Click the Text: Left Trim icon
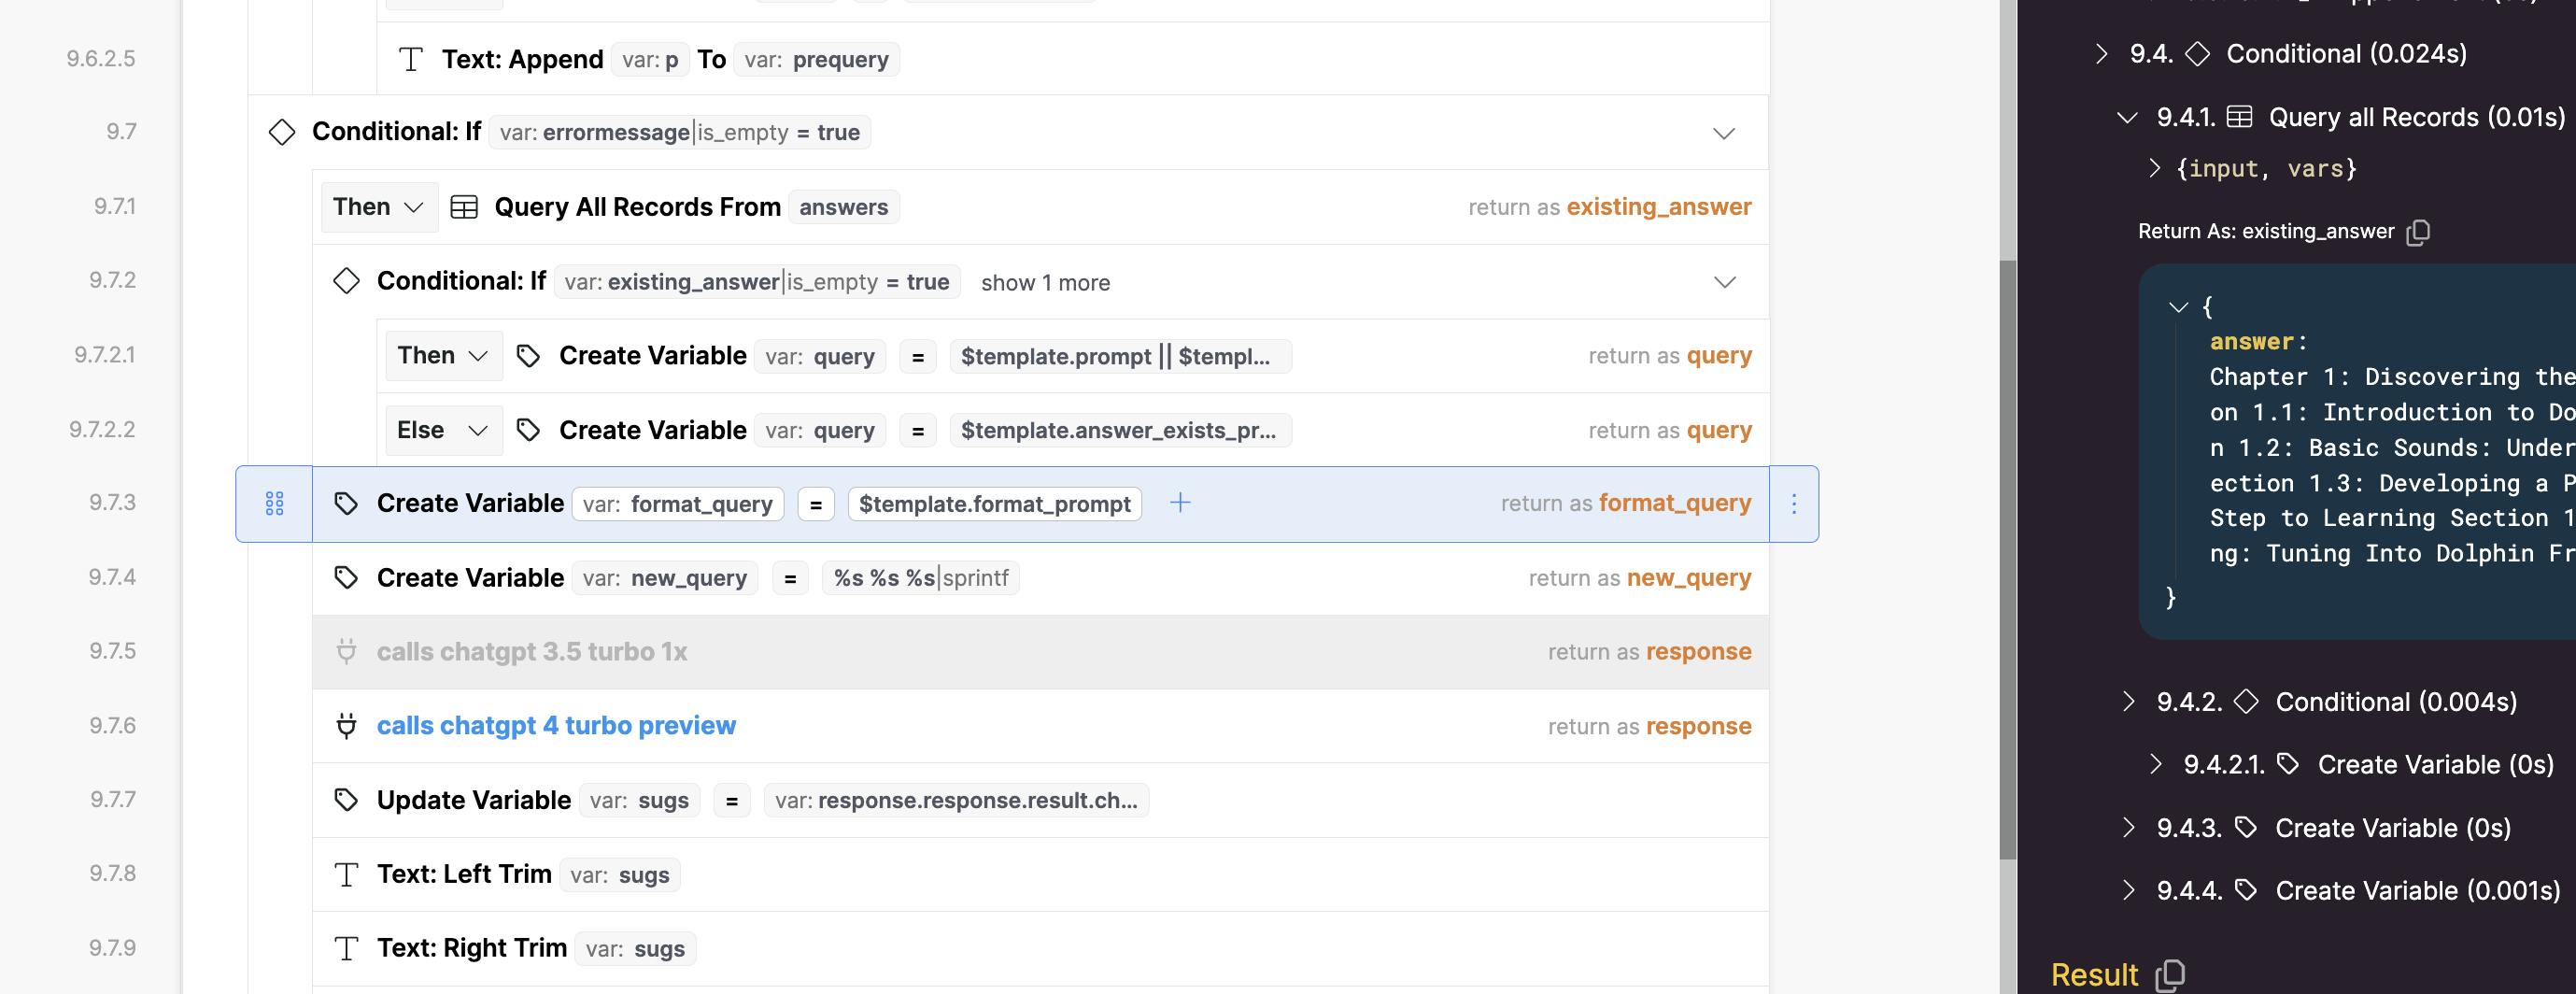Screen dimensions: 2576x994 (x=346, y=875)
